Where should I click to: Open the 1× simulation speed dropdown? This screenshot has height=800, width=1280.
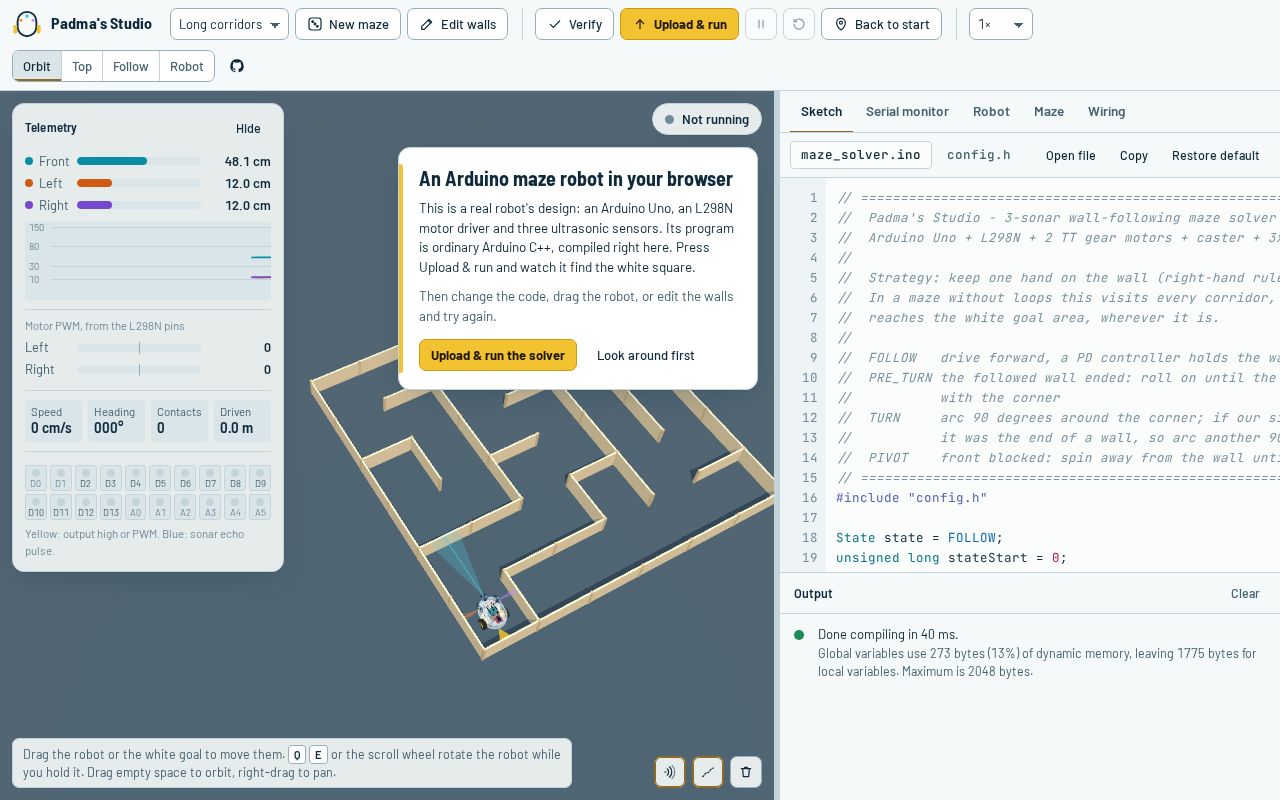coord(1001,24)
